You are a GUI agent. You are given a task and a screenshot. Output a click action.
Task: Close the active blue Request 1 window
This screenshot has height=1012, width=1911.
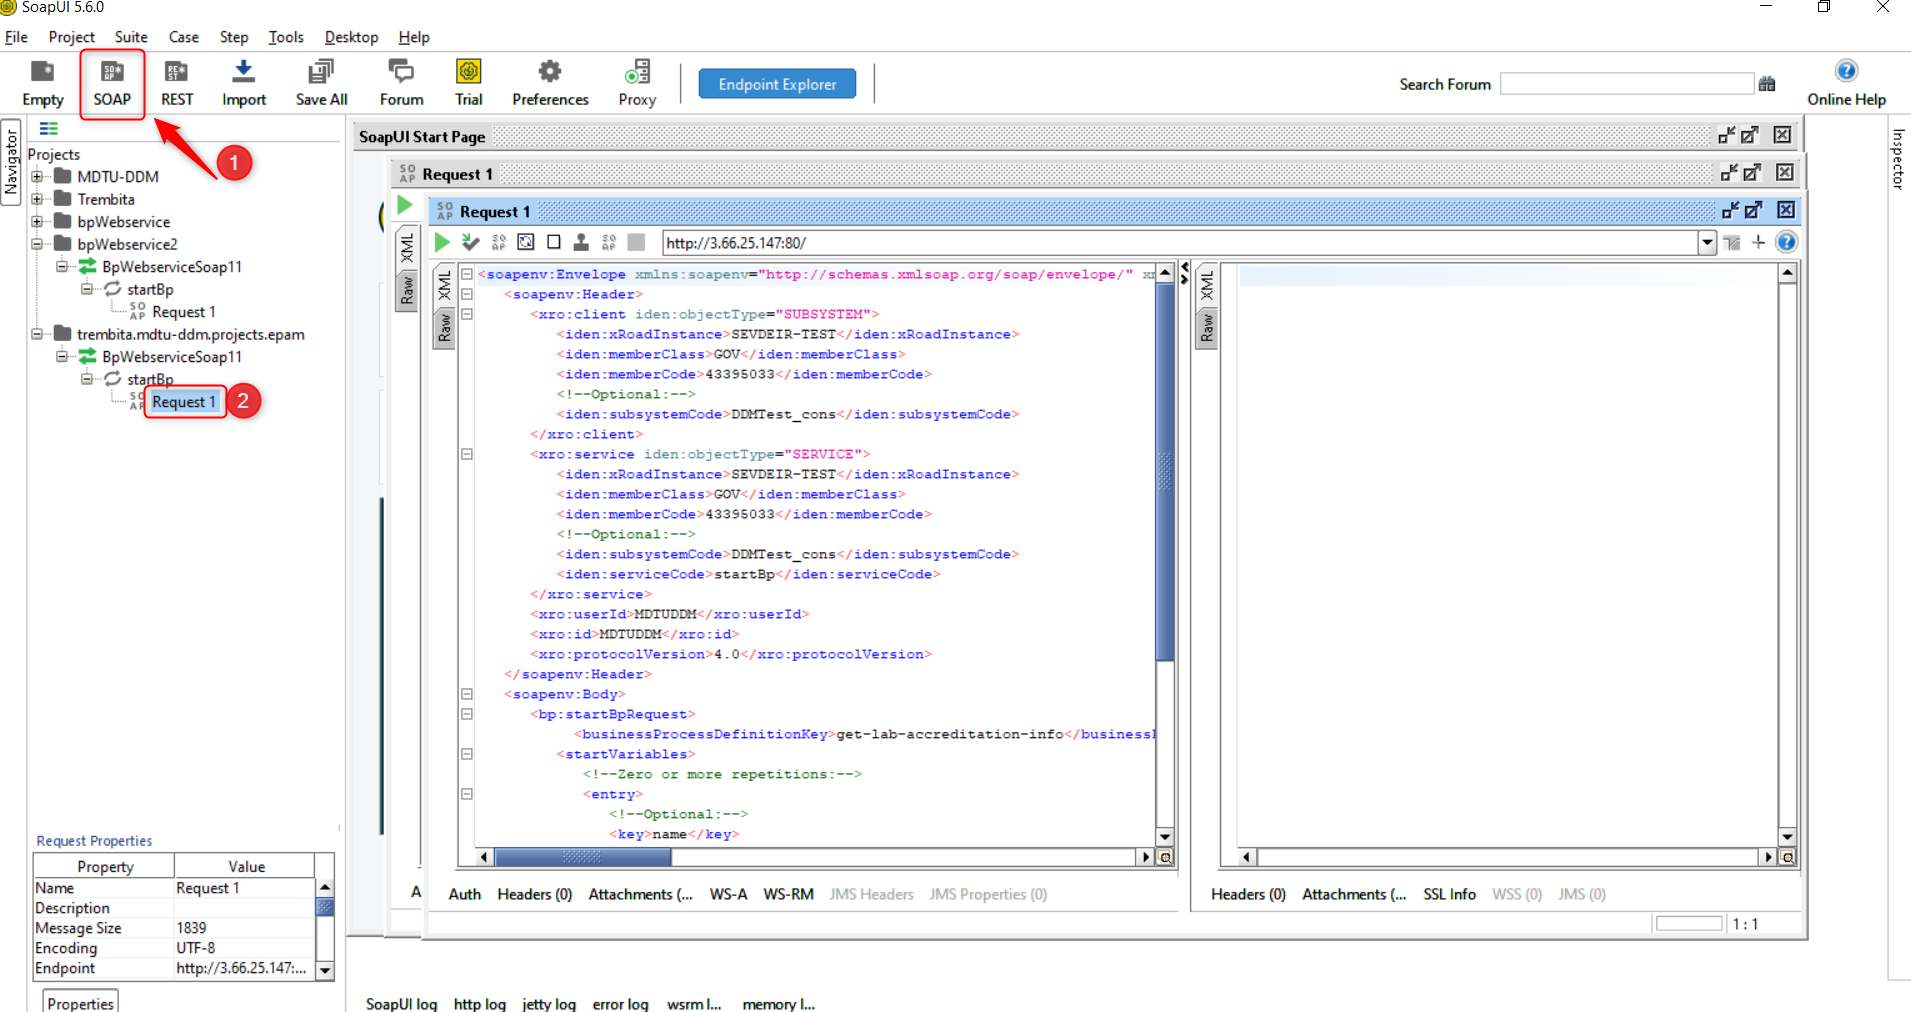(1786, 210)
